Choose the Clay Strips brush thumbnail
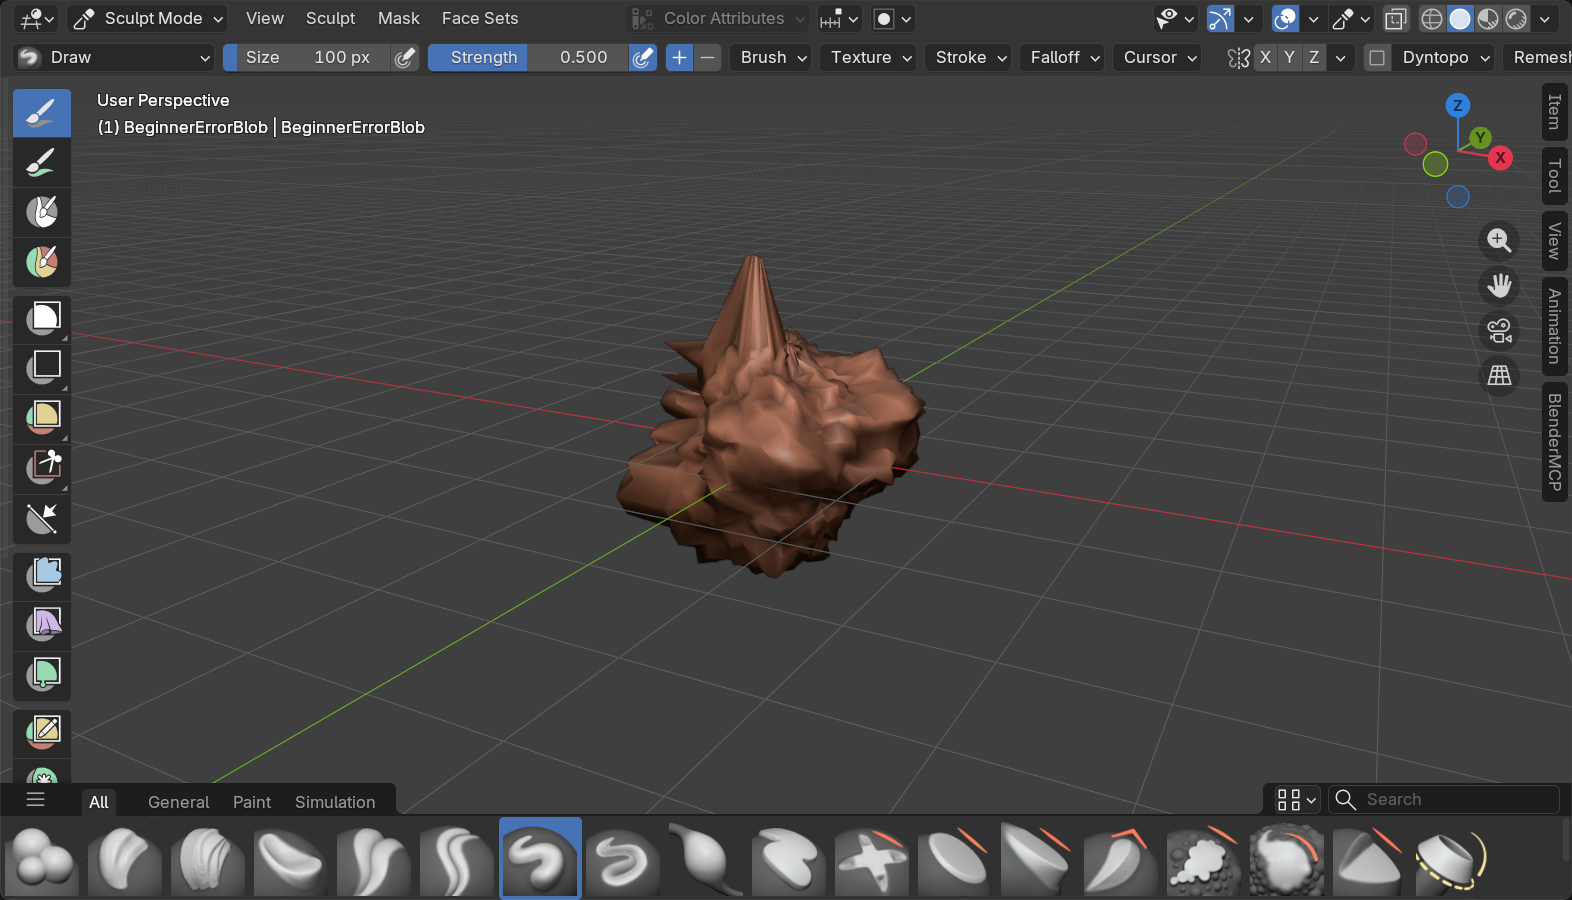1572x900 pixels. coord(207,859)
